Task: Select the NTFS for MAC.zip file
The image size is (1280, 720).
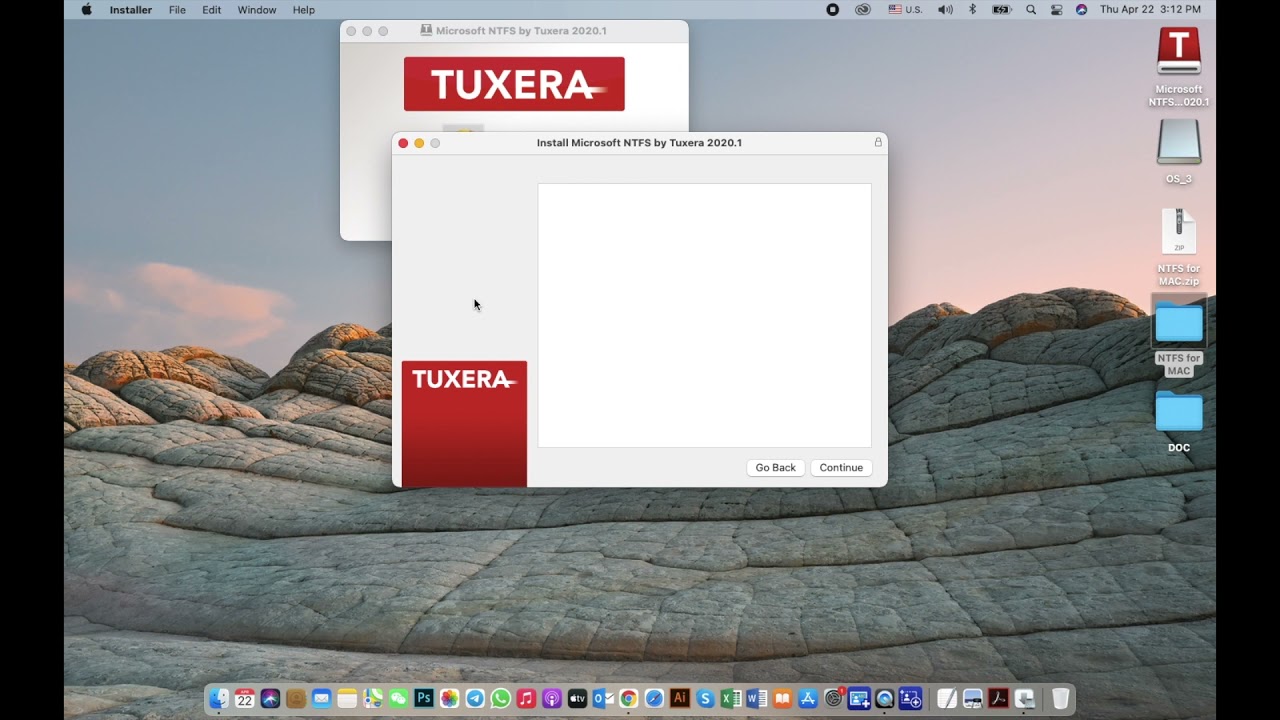Action: [1179, 232]
